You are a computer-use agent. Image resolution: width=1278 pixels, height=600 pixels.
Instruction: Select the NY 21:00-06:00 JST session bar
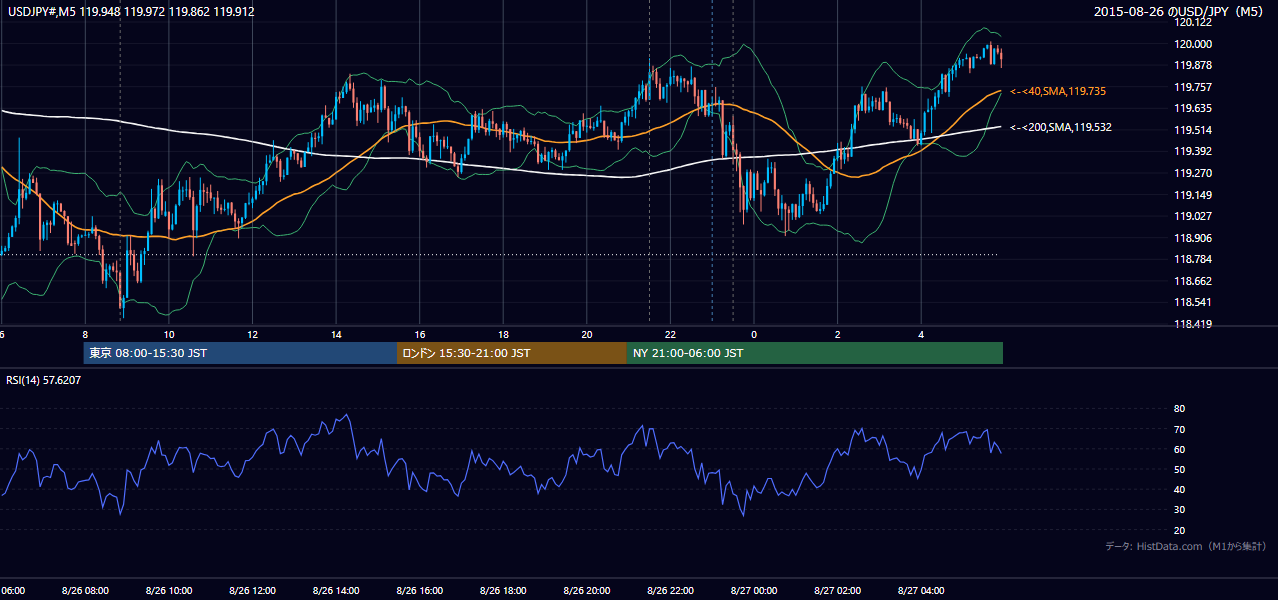pos(815,353)
